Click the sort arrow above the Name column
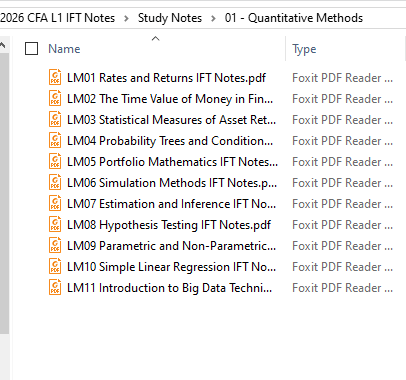406x380 pixels. [155, 39]
